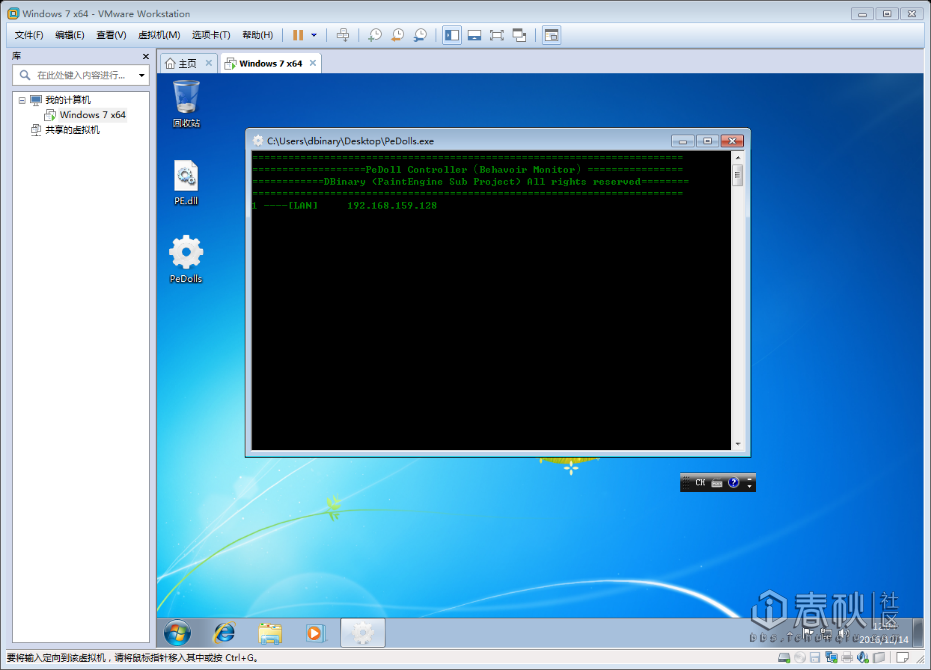The width and height of the screenshot is (931, 670).
Task: Click the printer status icon
Action: click(847, 658)
